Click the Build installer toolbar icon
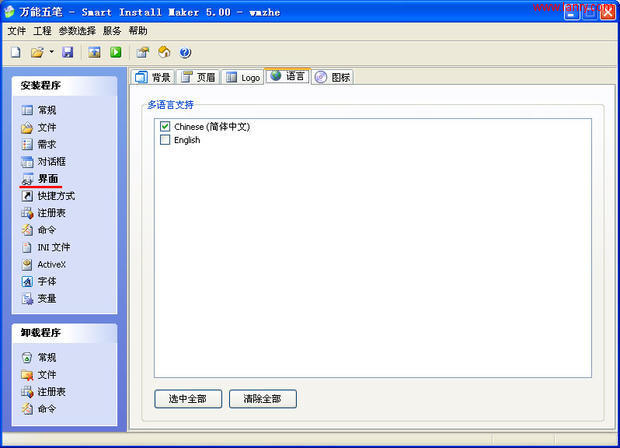The height and width of the screenshot is (448, 620). click(x=94, y=52)
